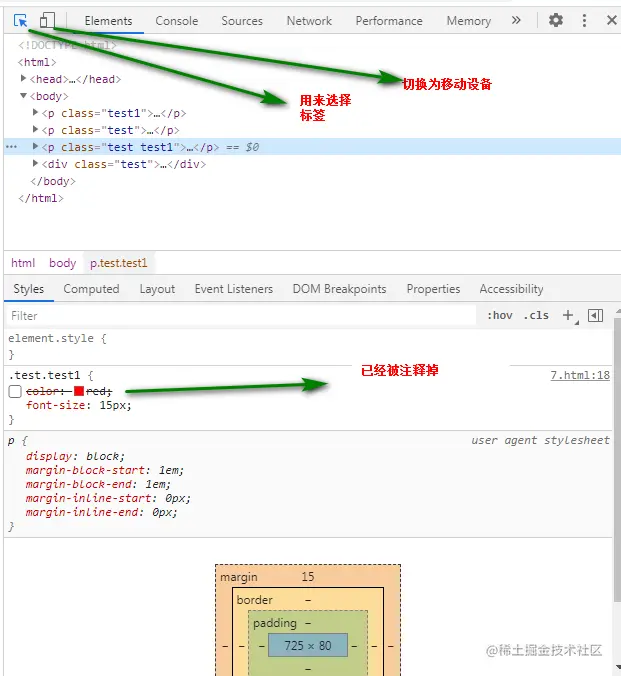Select body in the breadcrumb bar

click(63, 263)
